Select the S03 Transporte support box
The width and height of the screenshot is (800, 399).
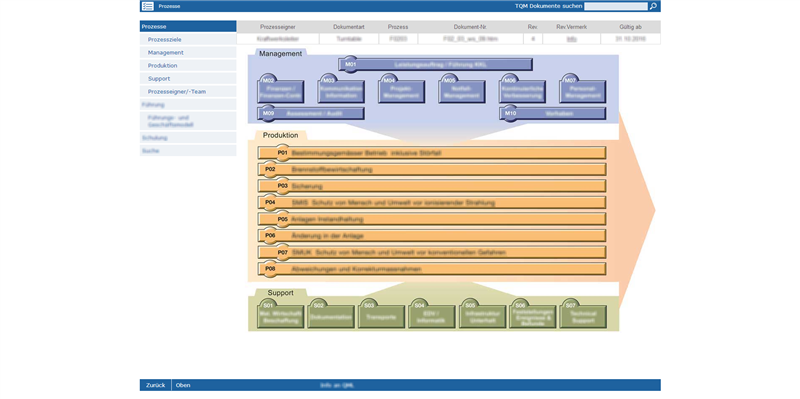(381, 316)
